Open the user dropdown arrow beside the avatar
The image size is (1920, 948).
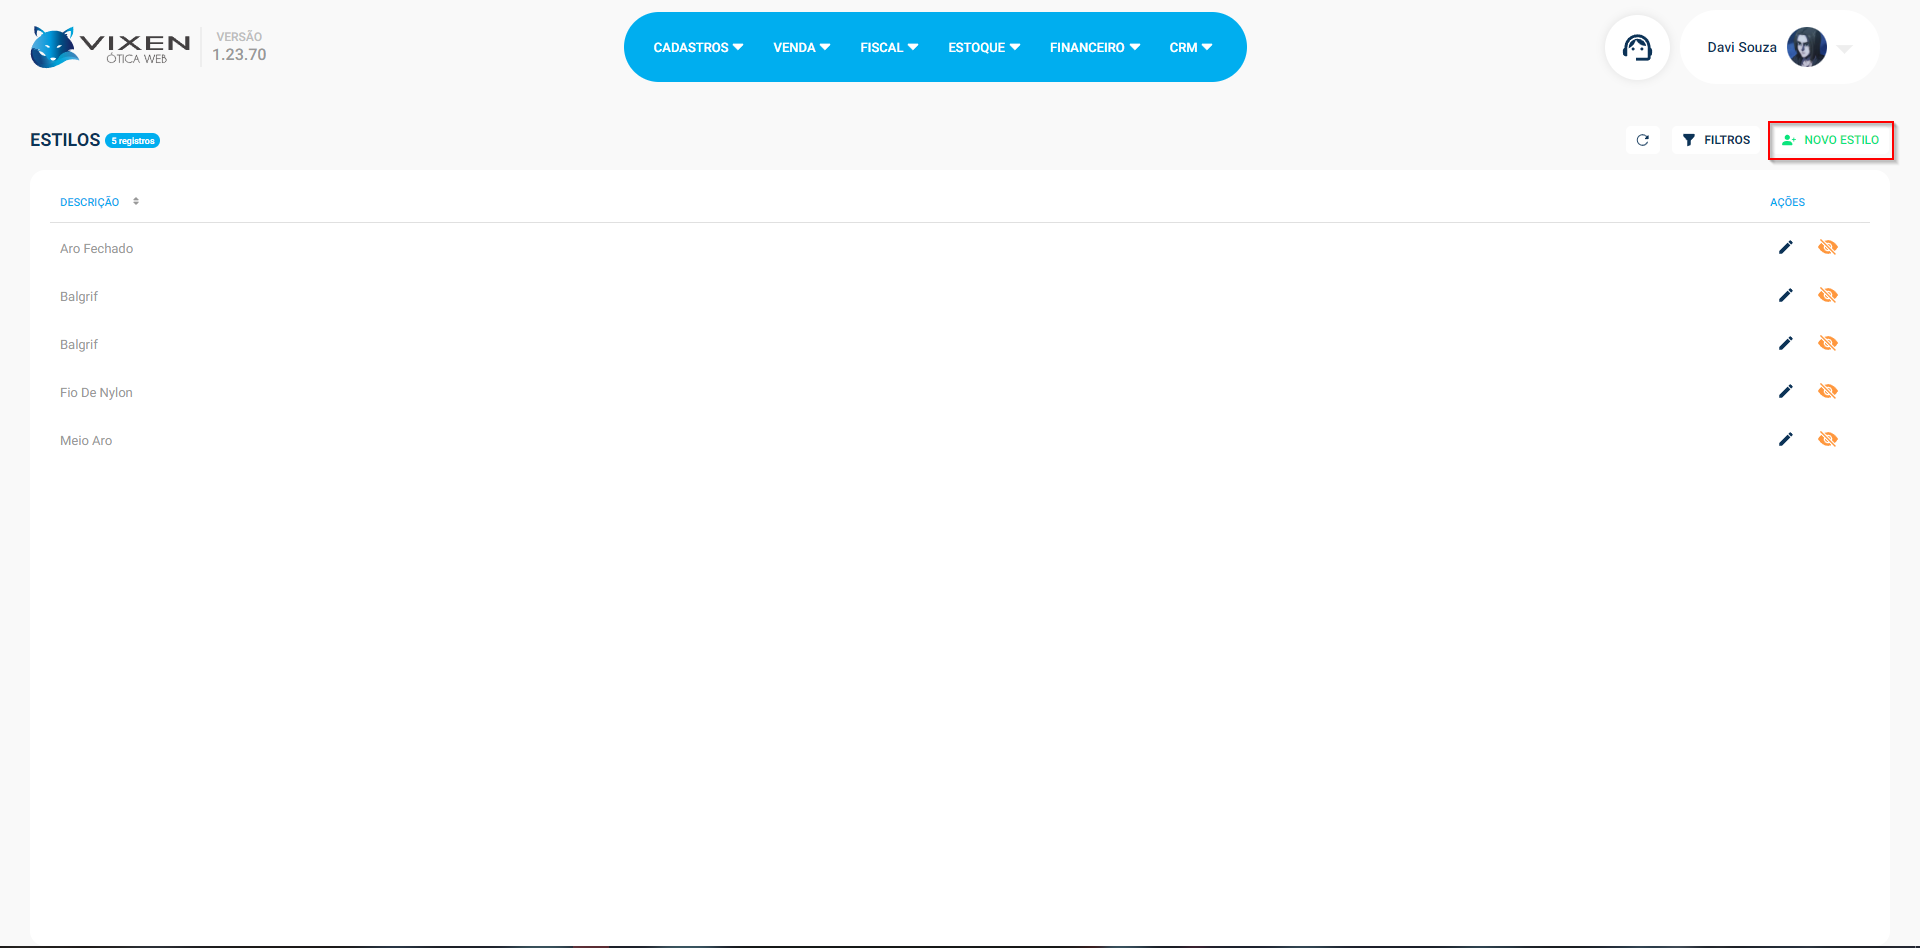tap(1845, 48)
